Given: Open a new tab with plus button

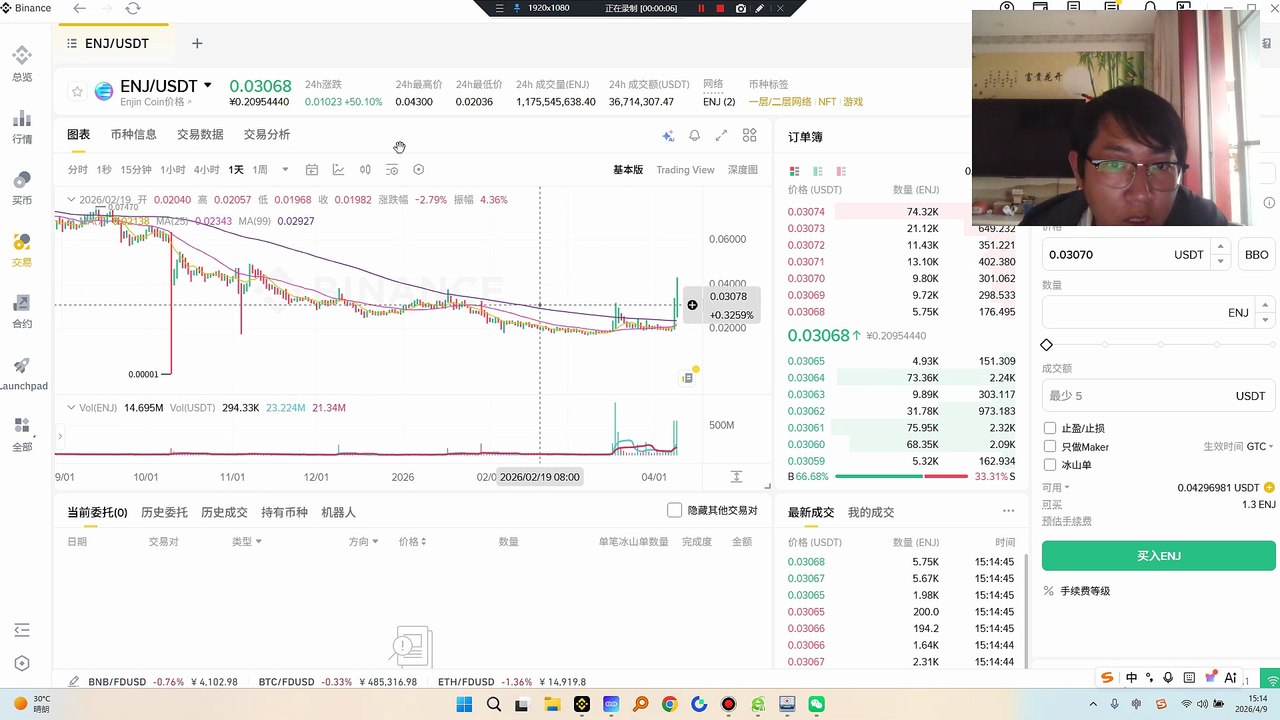Looking at the screenshot, I should [197, 43].
